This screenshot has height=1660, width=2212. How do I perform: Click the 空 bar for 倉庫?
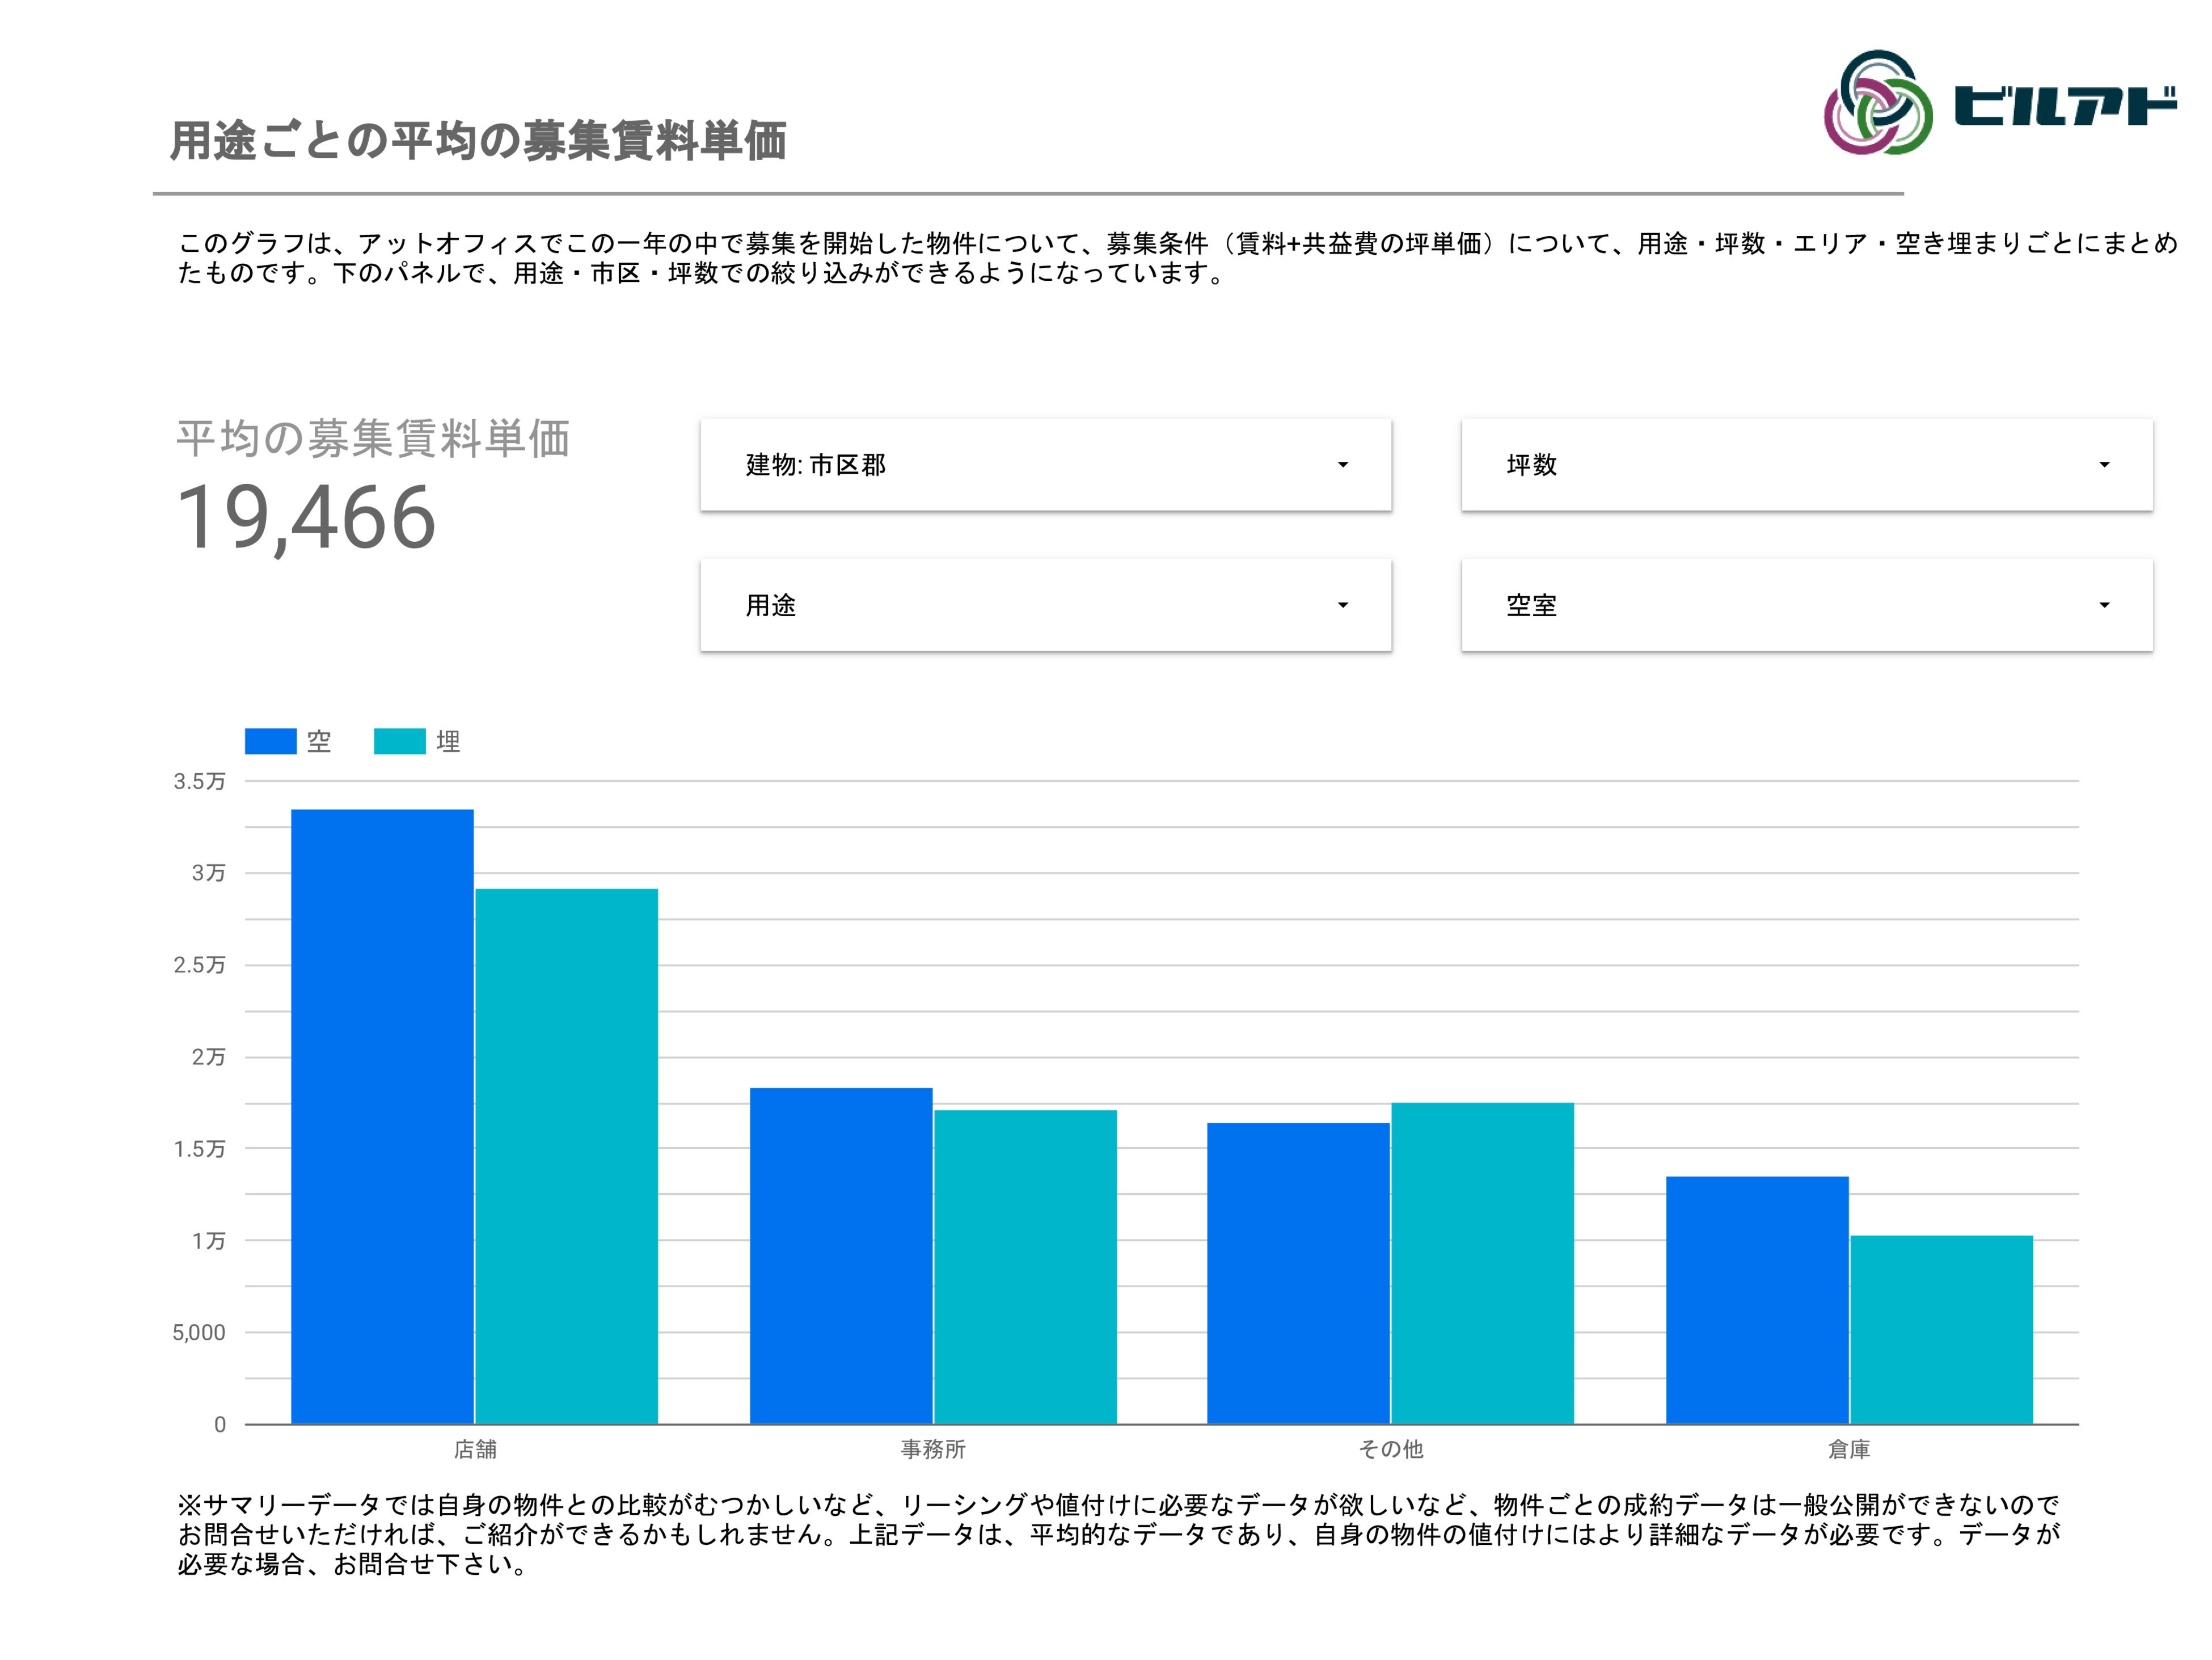click(x=1756, y=1300)
